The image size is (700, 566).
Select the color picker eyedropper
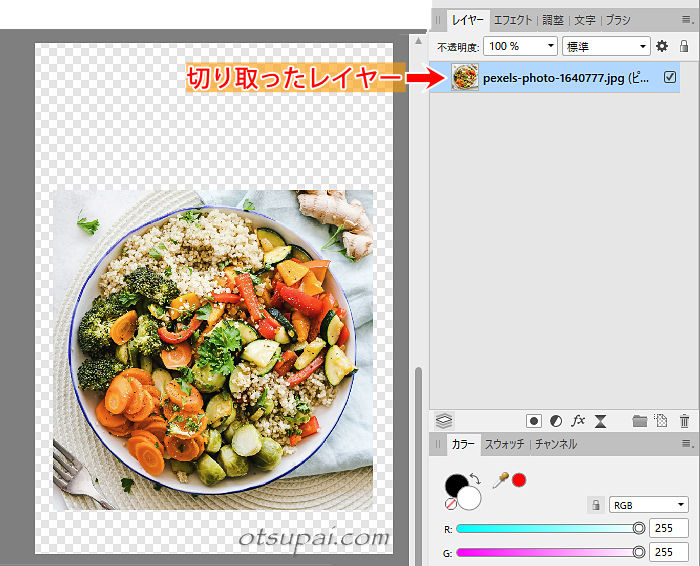click(x=500, y=481)
